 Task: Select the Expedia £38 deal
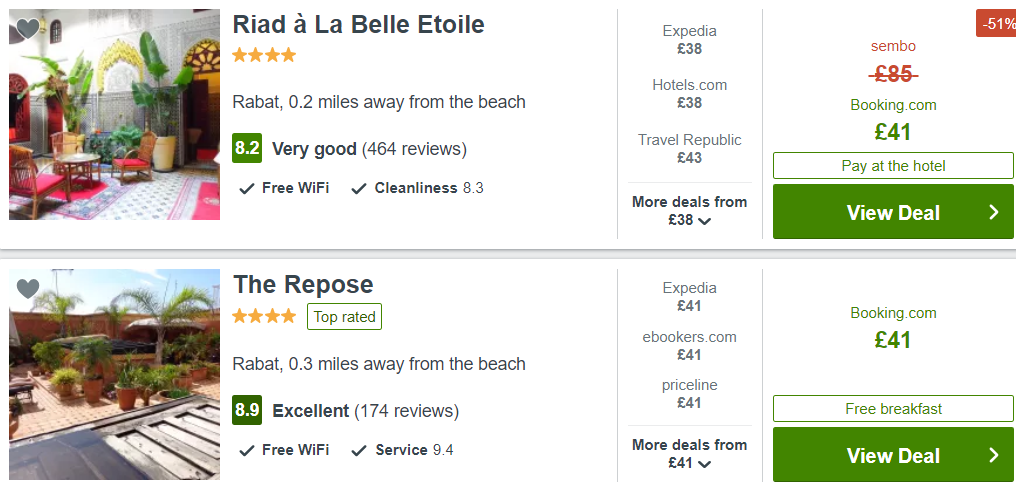point(689,40)
